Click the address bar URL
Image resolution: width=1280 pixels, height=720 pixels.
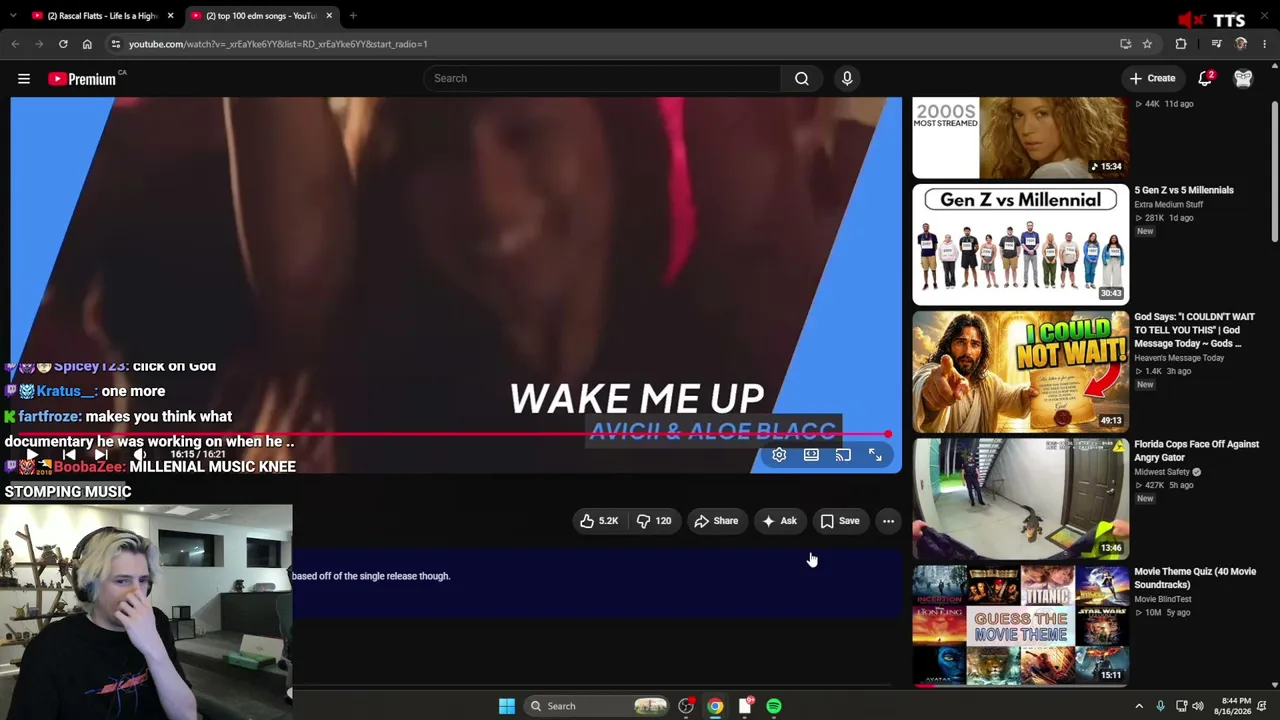278,44
